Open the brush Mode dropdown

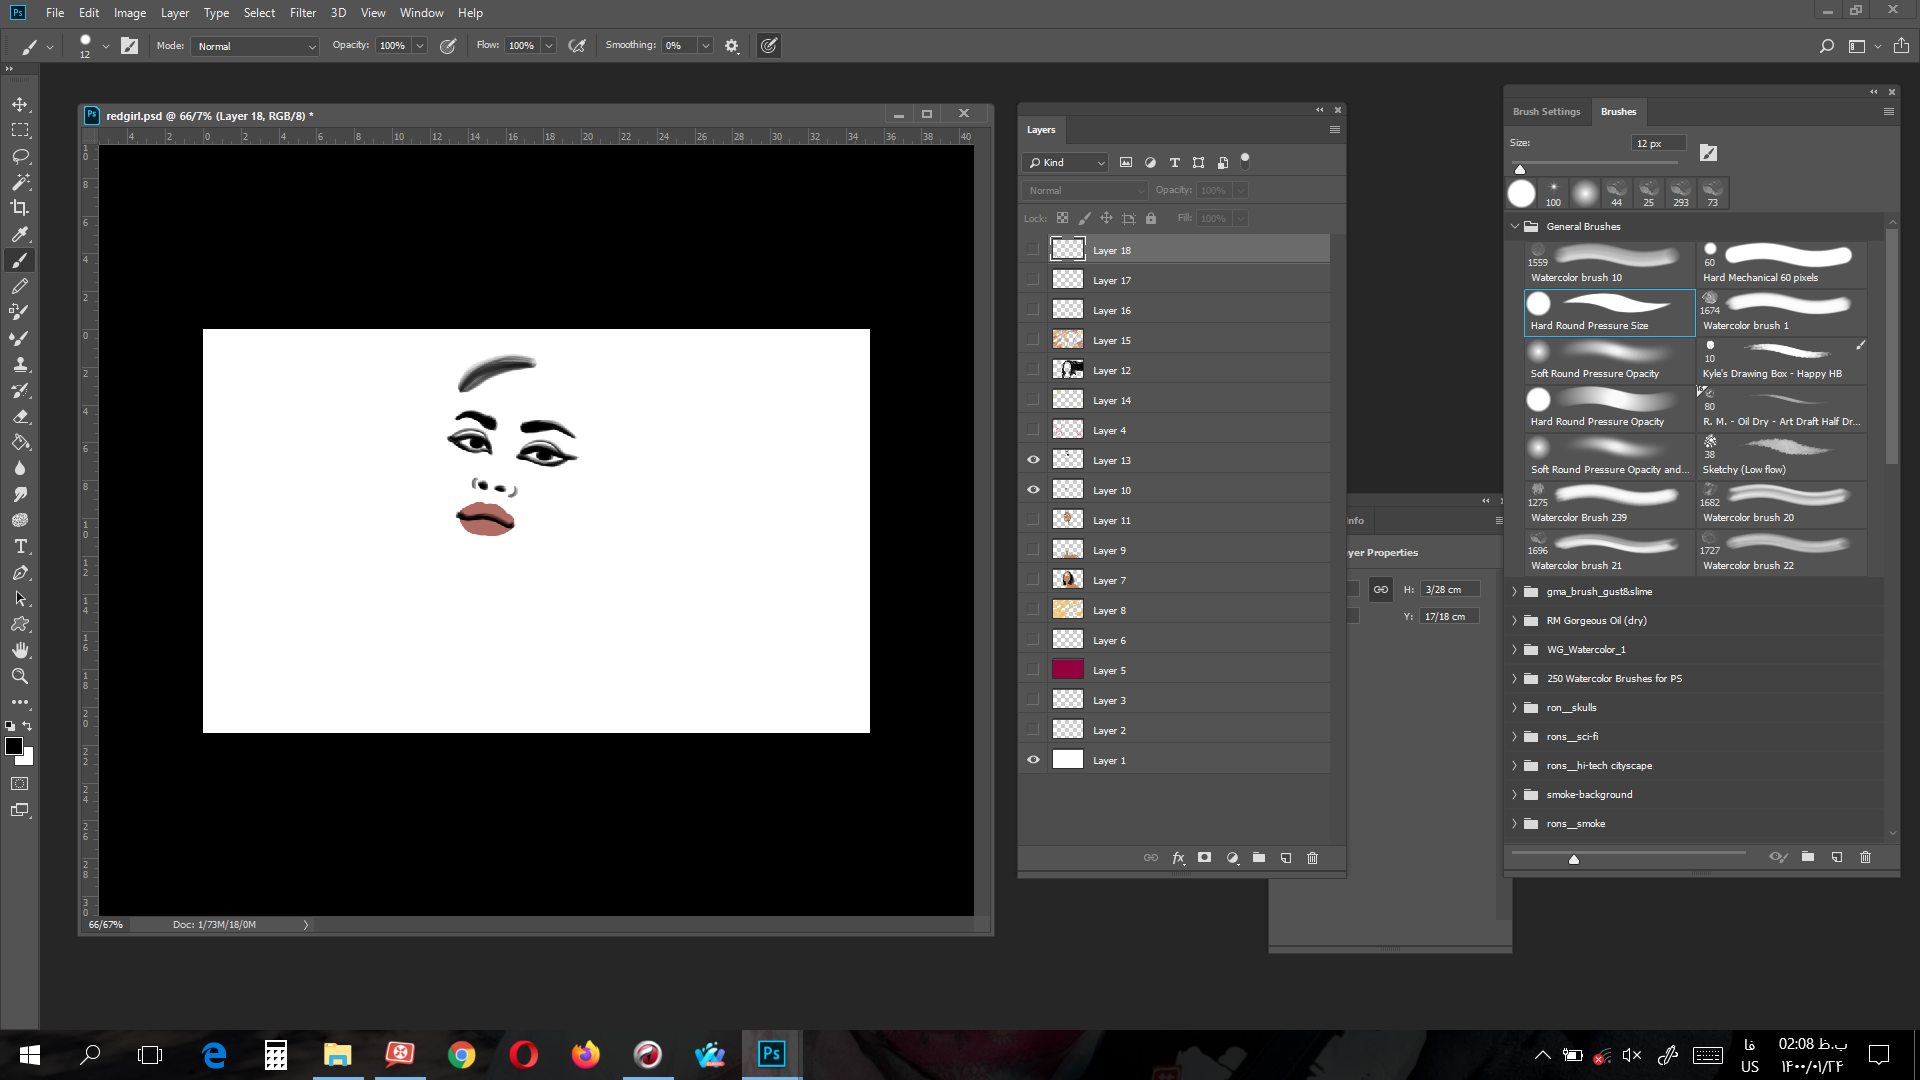point(256,46)
